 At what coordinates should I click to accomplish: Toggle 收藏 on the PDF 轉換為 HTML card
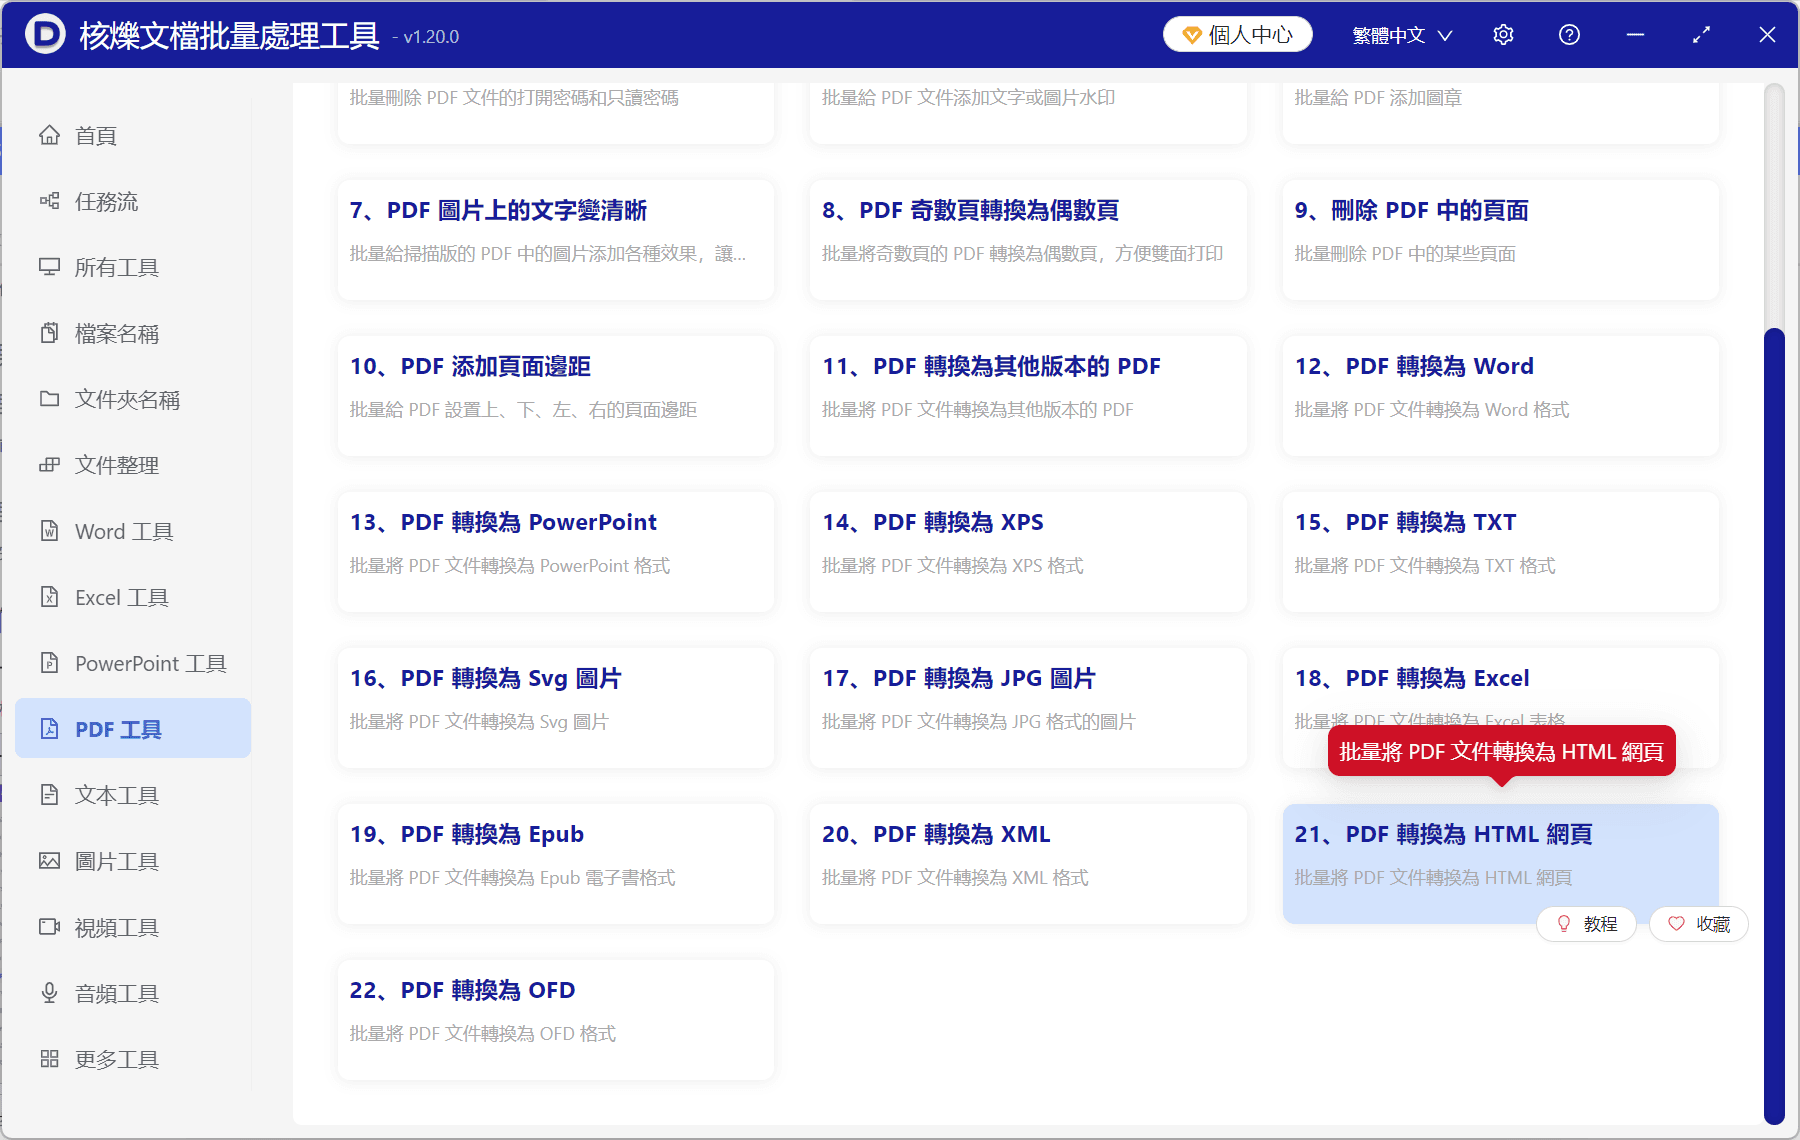[1698, 924]
